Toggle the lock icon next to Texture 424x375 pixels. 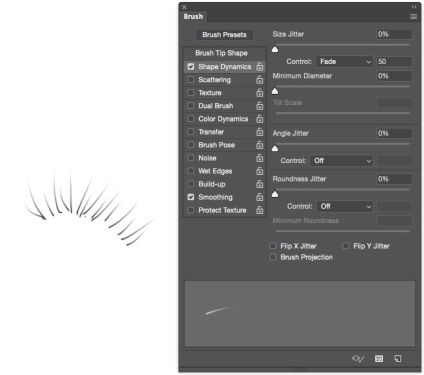click(x=260, y=93)
